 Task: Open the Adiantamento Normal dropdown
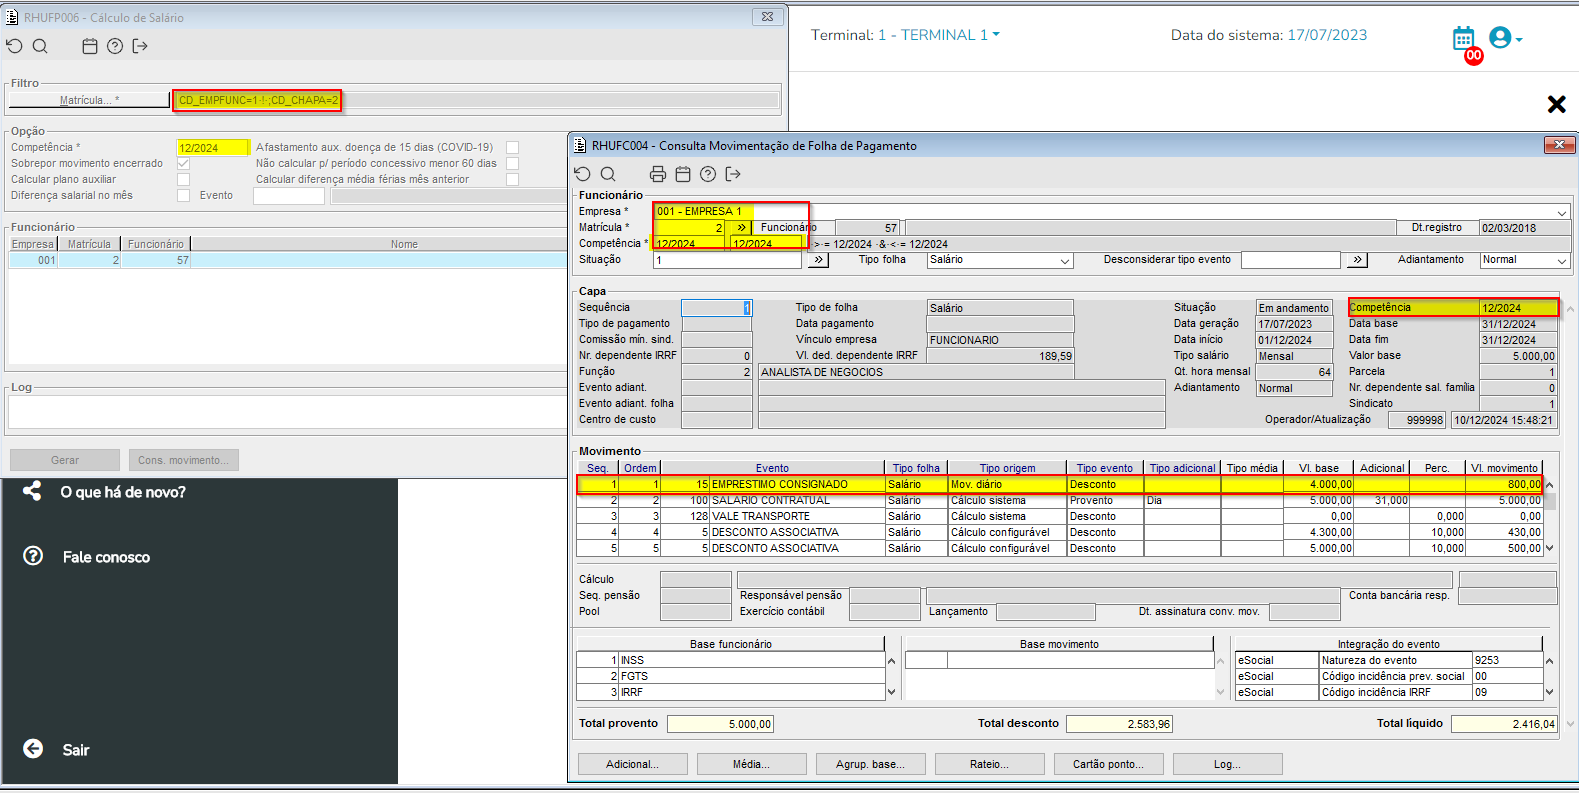[1561, 260]
